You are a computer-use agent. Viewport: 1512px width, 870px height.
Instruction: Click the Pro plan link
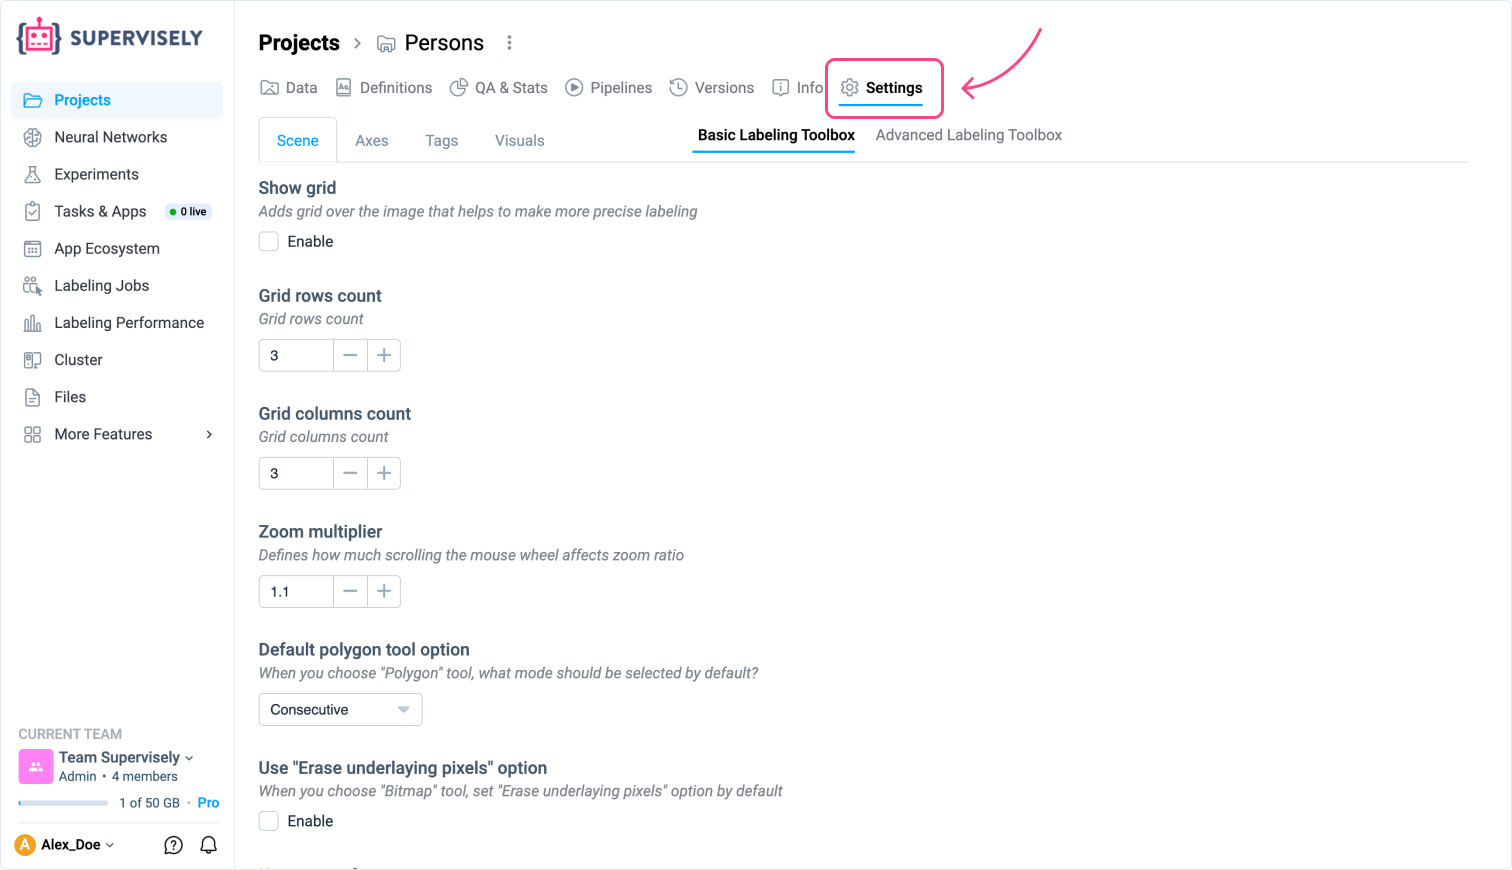(208, 802)
